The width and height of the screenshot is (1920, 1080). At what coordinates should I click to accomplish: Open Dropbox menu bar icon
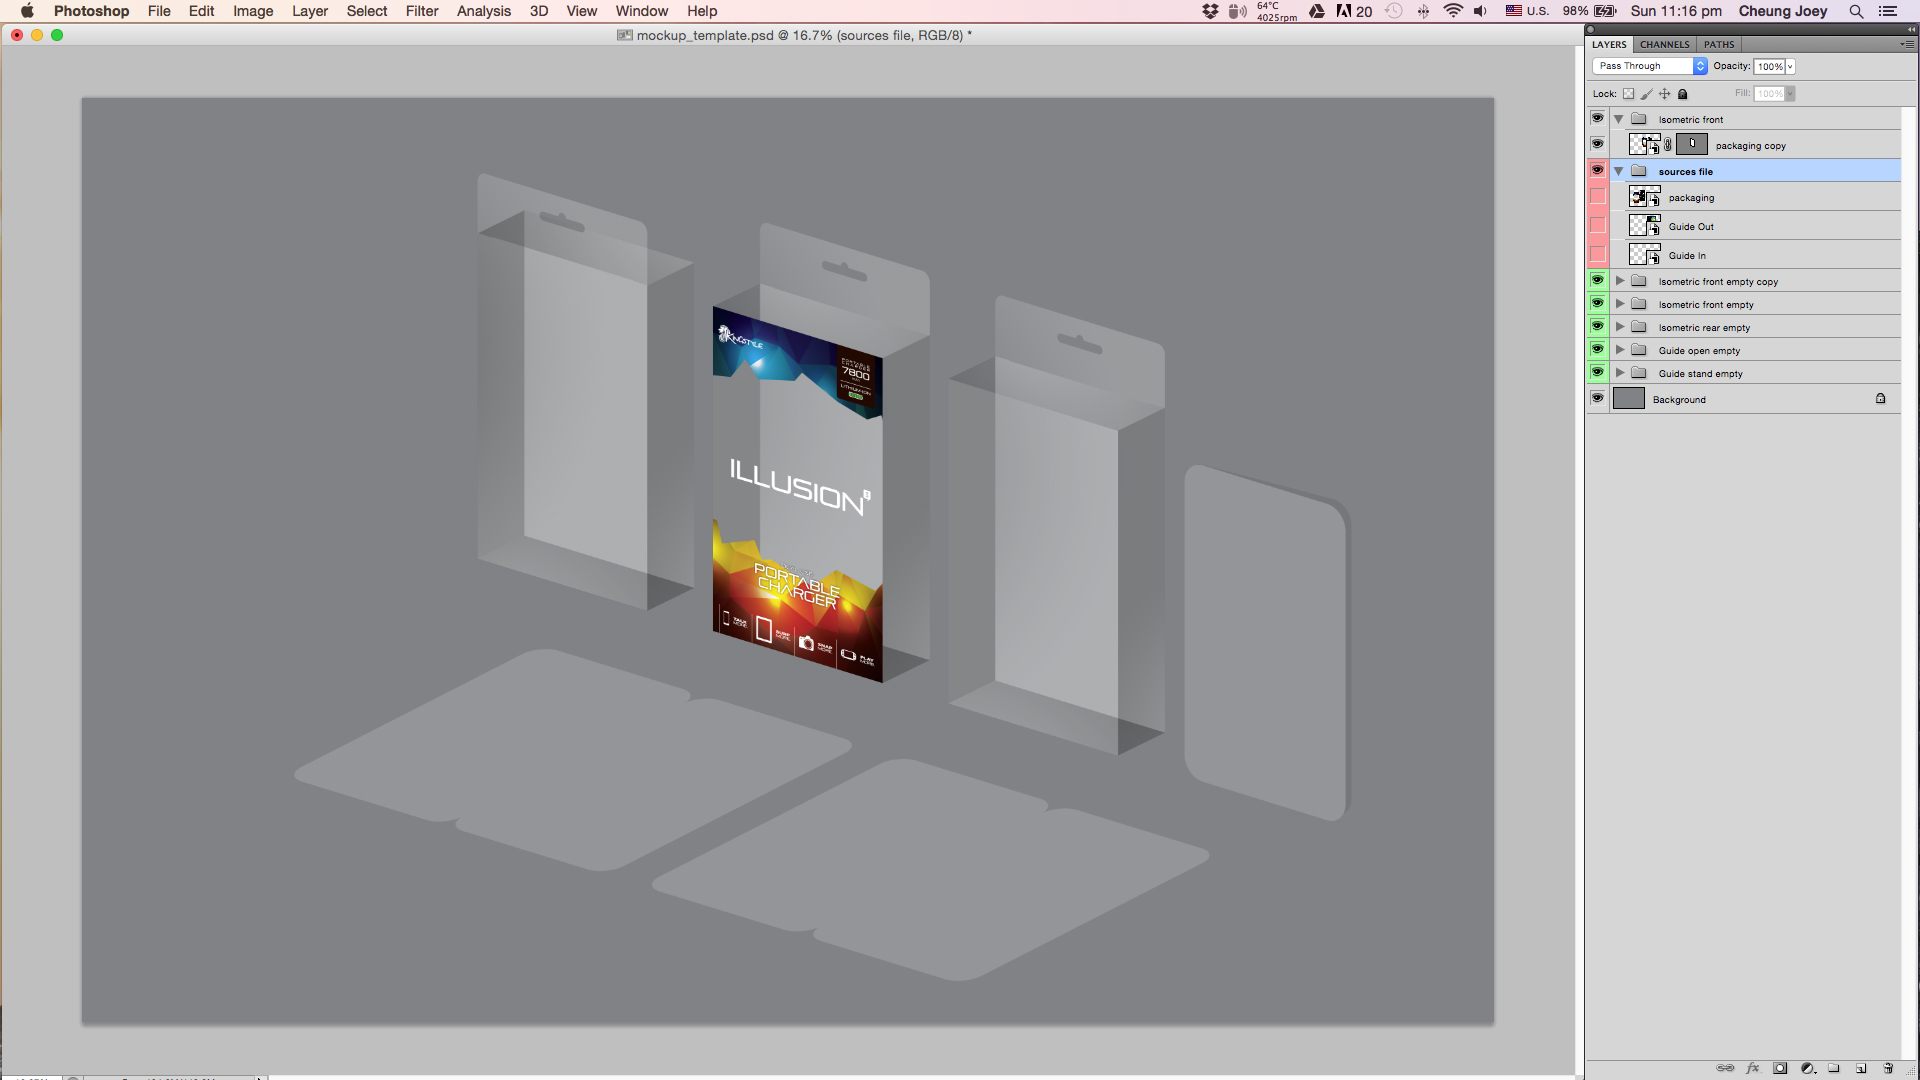[1210, 11]
